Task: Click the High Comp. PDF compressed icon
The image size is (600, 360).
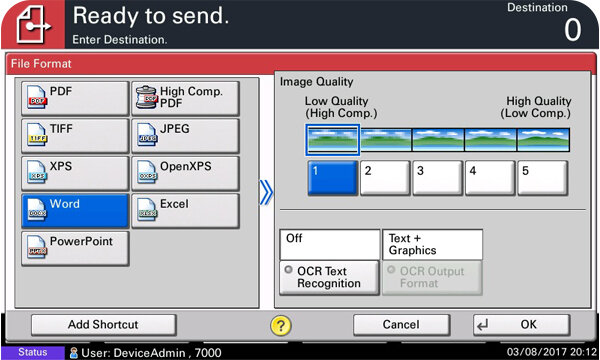Action: click(147, 97)
